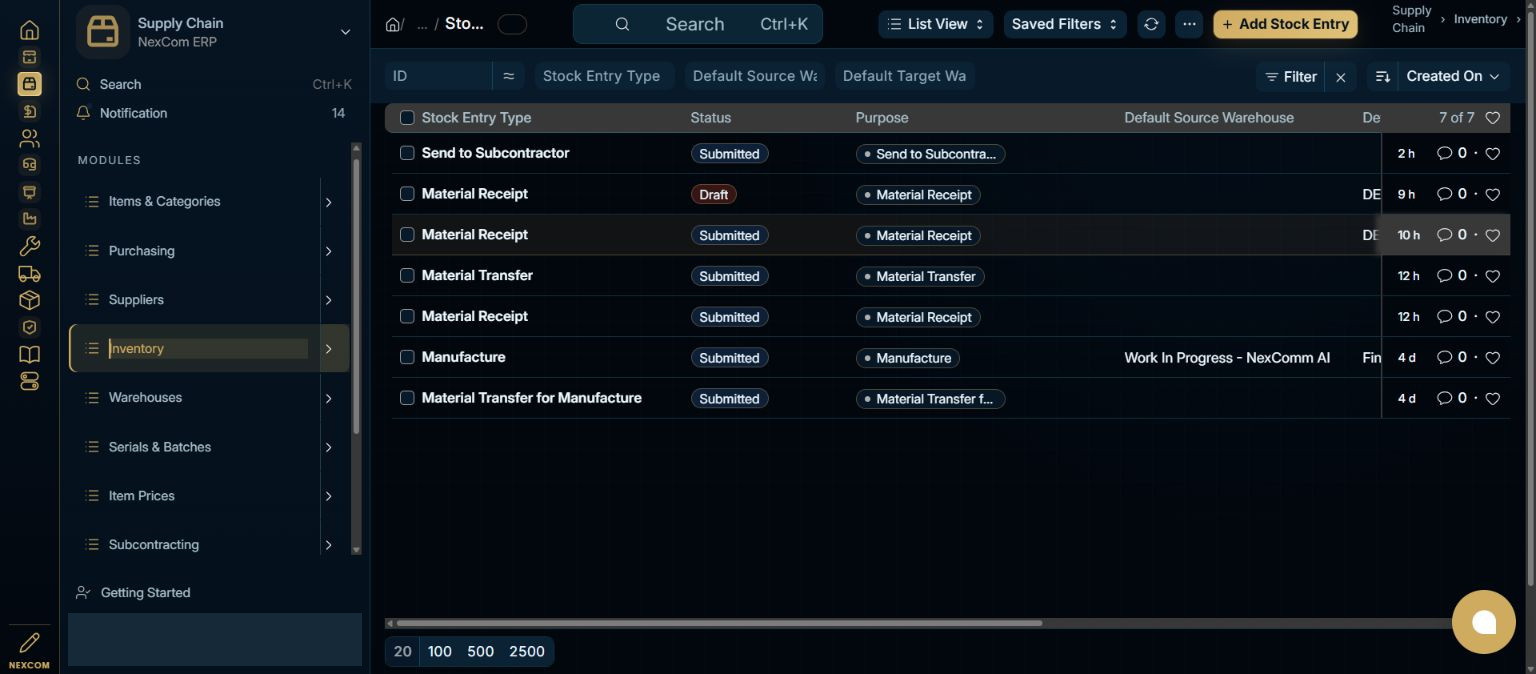
Task: Click the archive drawer icon below Home
Action: pyautogui.click(x=29, y=57)
